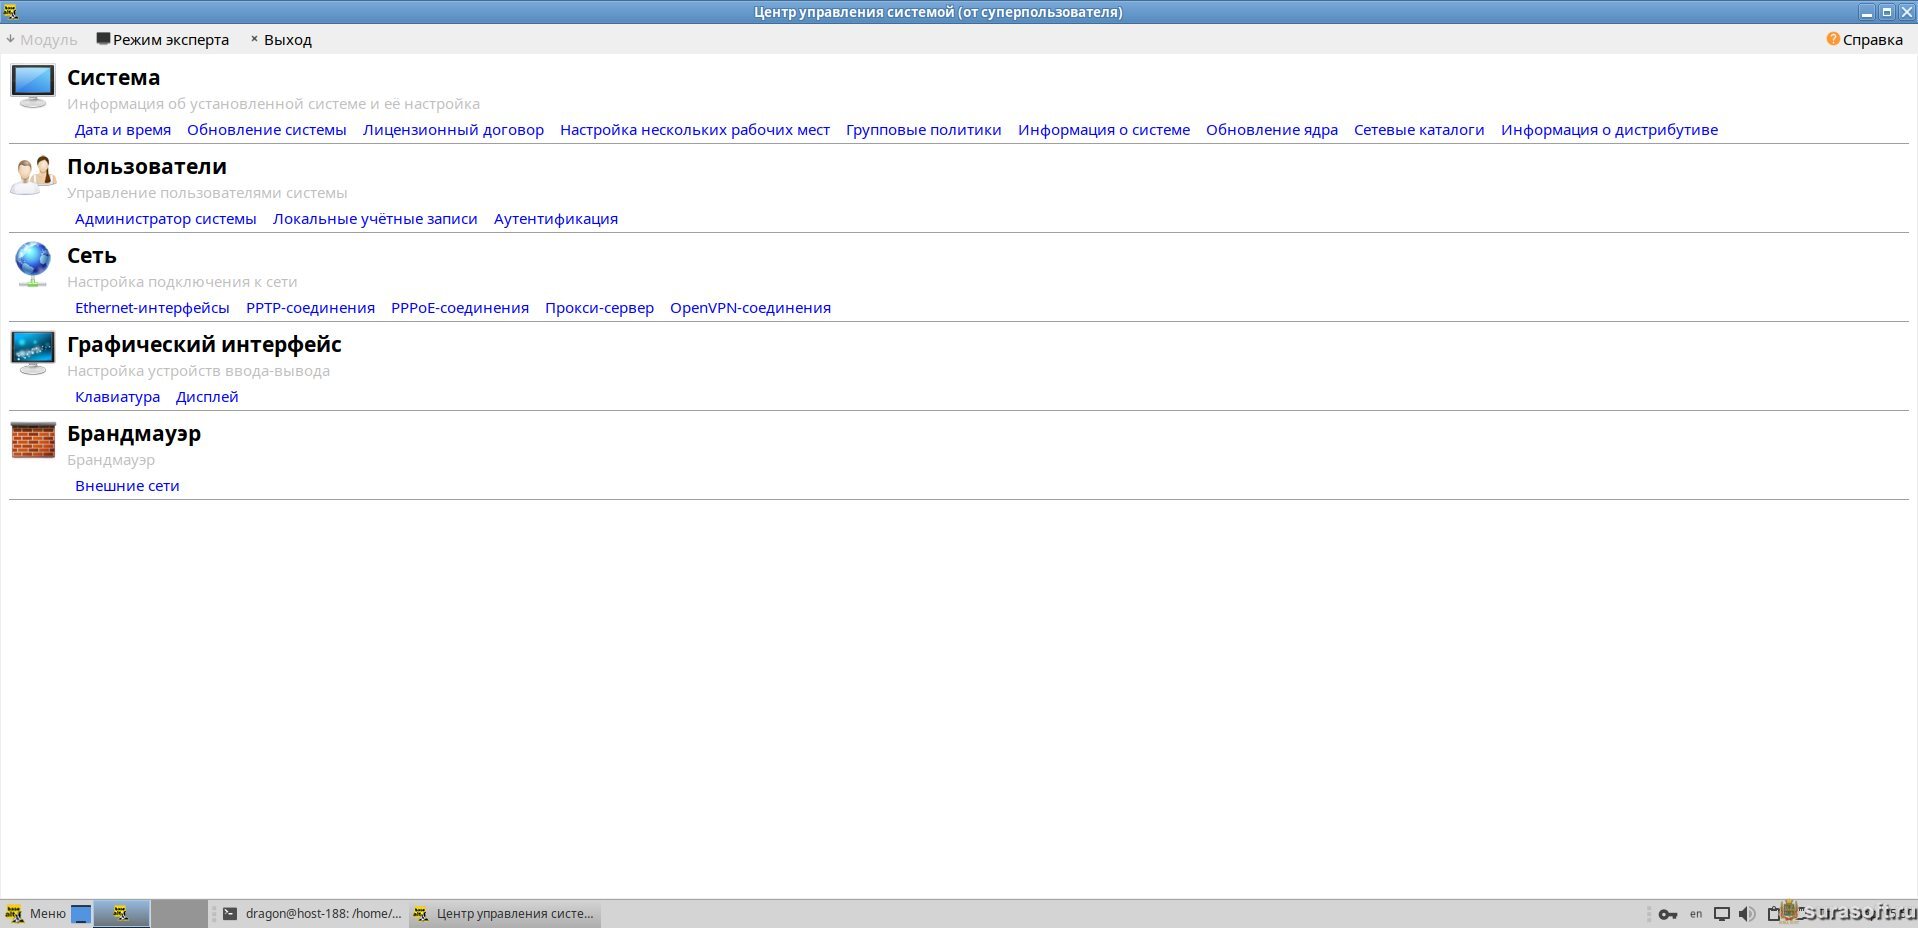Switch to dragon@host-188 terminal in taskbar
This screenshot has height=928, width=1918.
click(x=311, y=913)
